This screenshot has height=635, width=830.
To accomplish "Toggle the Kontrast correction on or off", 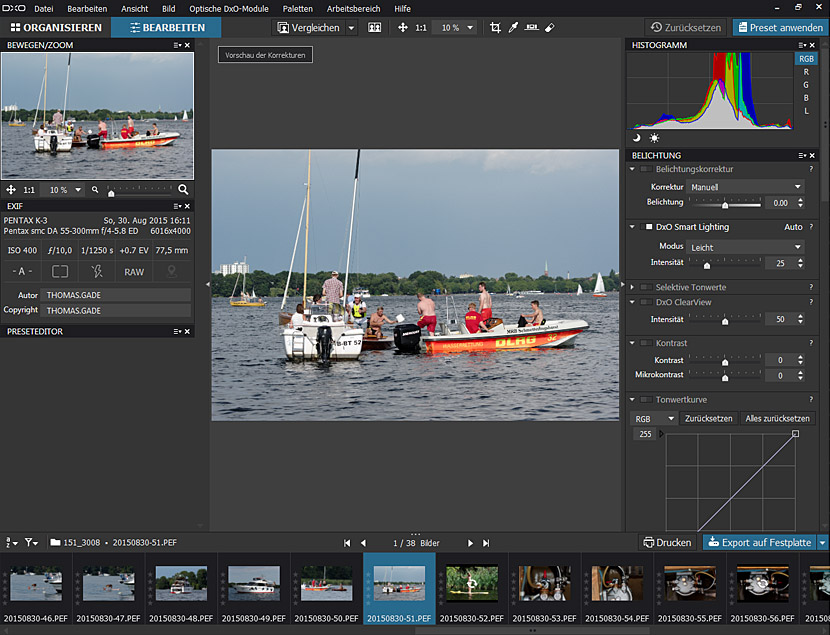I will pyautogui.click(x=648, y=343).
